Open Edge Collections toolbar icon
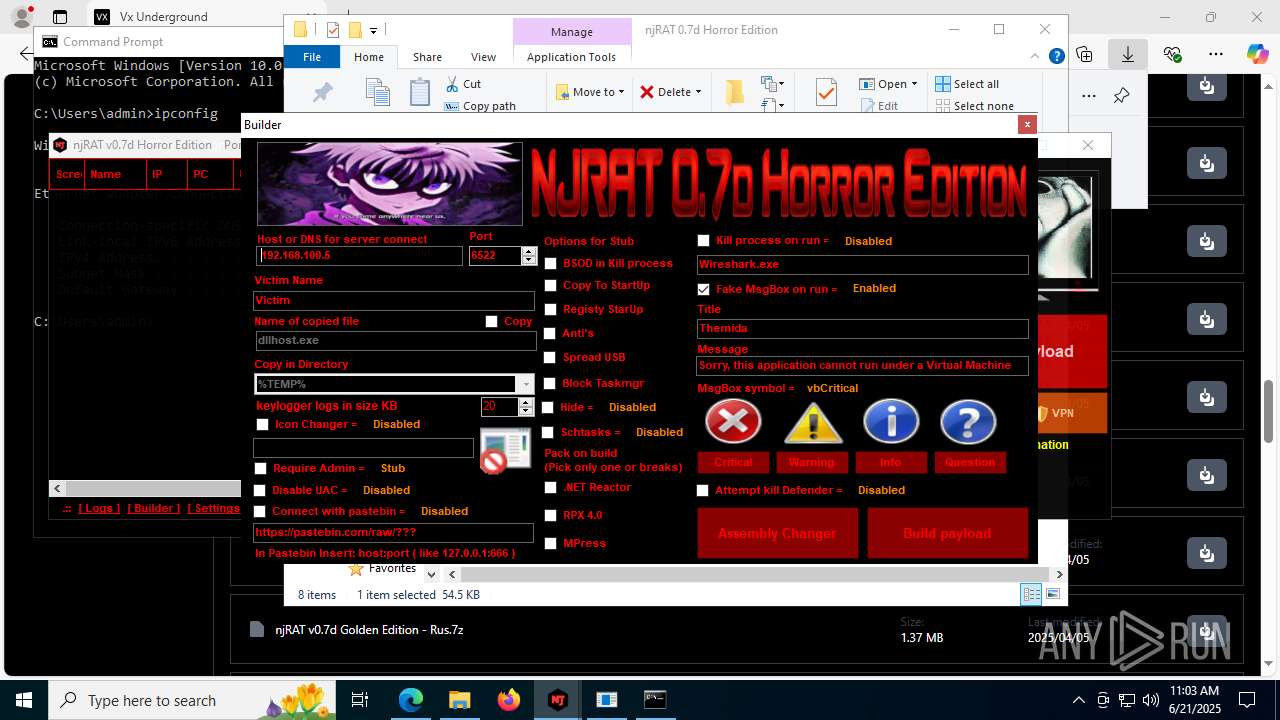1280x720 pixels. 1084,54
